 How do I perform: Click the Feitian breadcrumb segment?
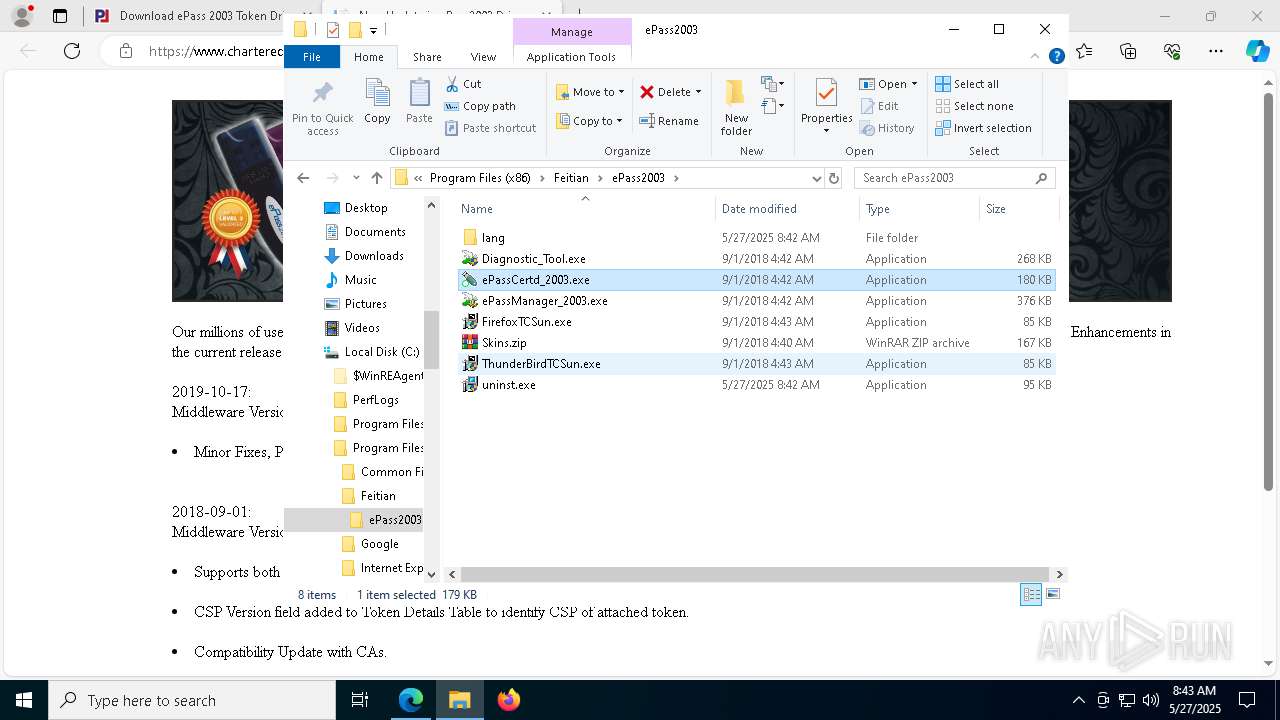pyautogui.click(x=571, y=178)
